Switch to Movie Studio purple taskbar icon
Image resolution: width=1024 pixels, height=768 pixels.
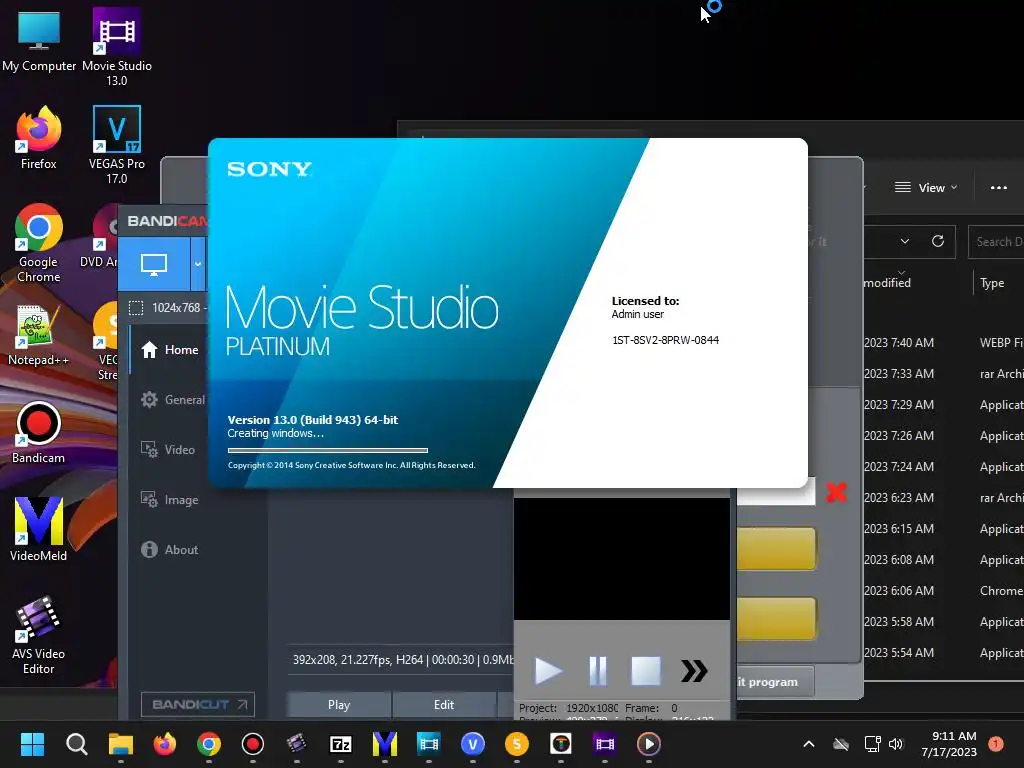605,744
